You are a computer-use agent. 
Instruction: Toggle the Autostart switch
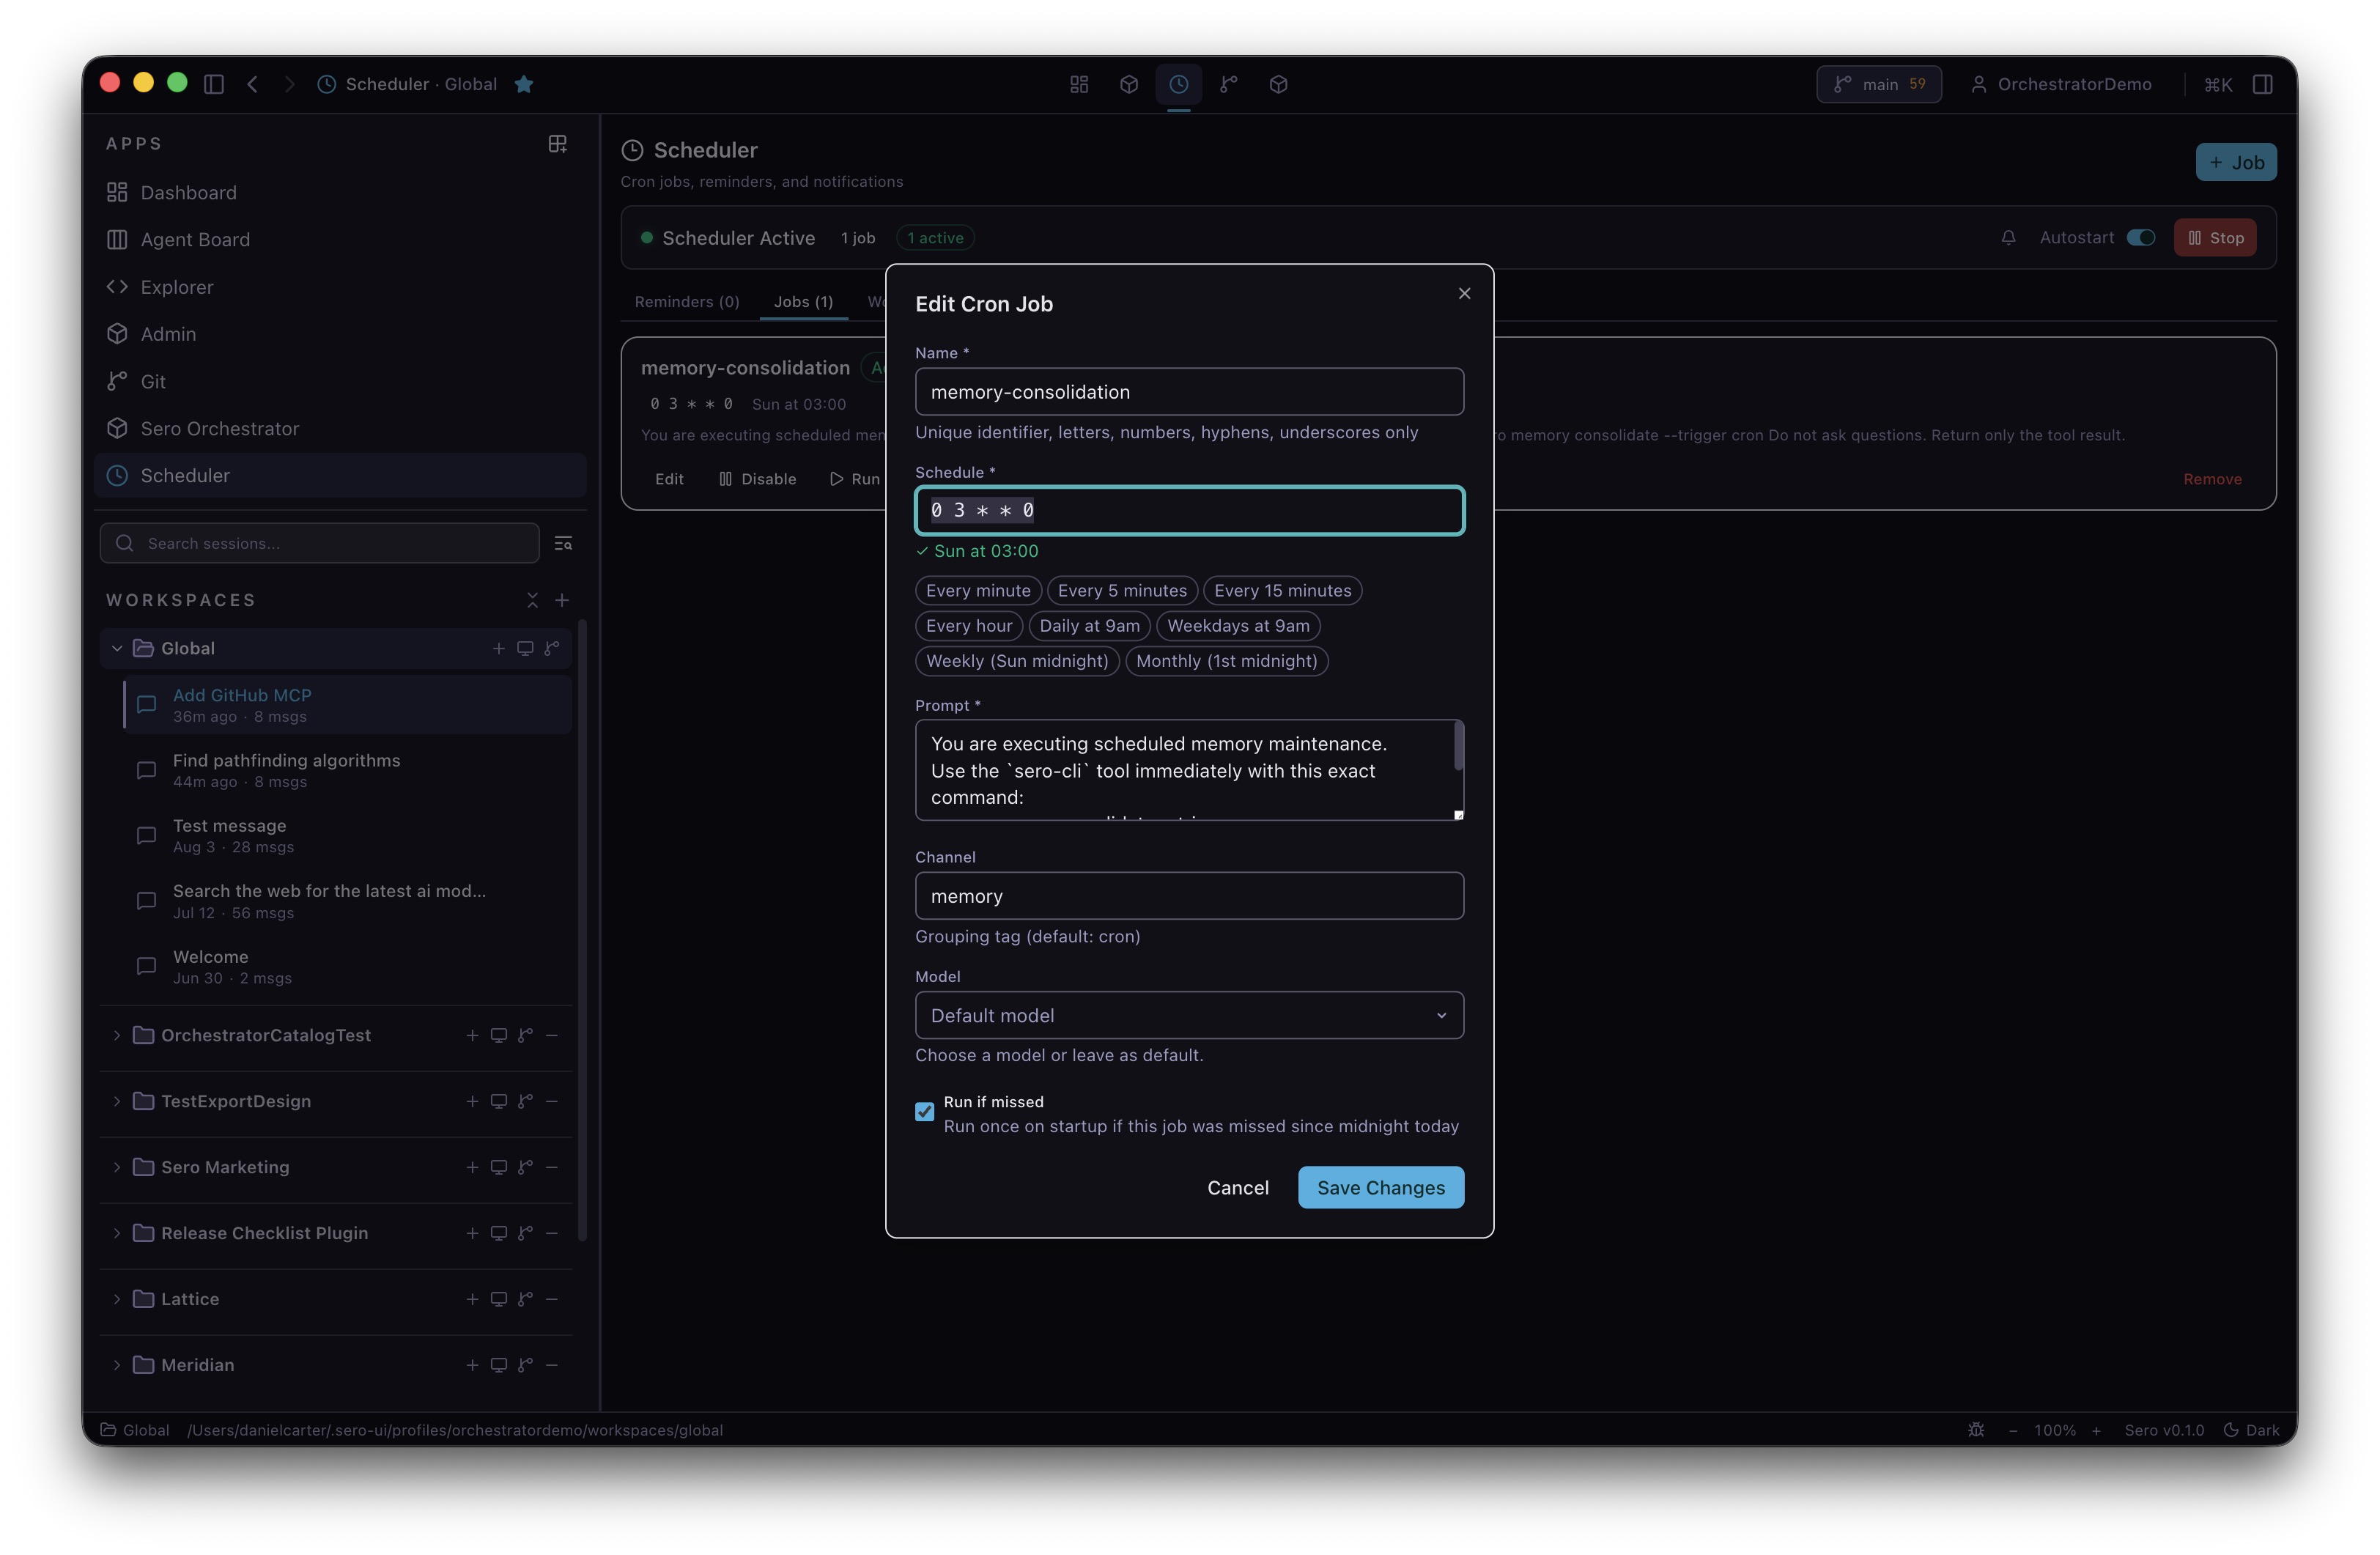(2141, 238)
